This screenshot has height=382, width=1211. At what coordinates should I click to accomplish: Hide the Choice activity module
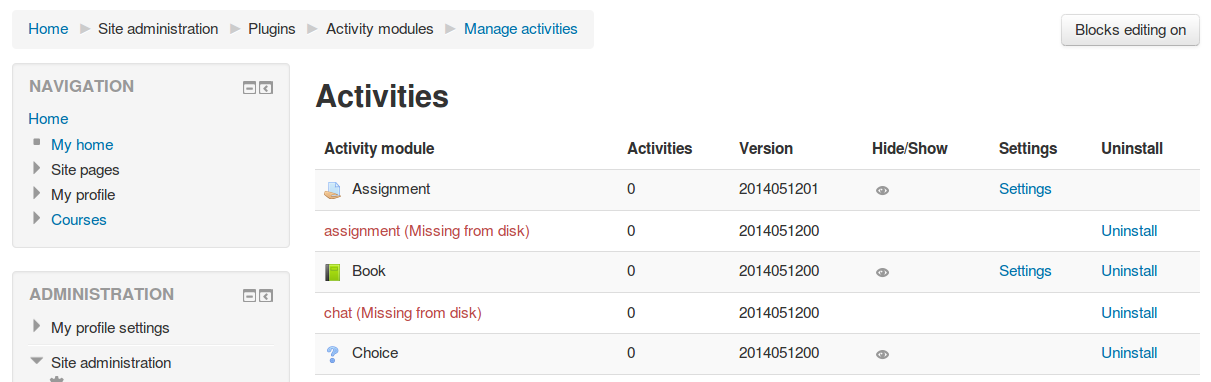click(x=882, y=354)
